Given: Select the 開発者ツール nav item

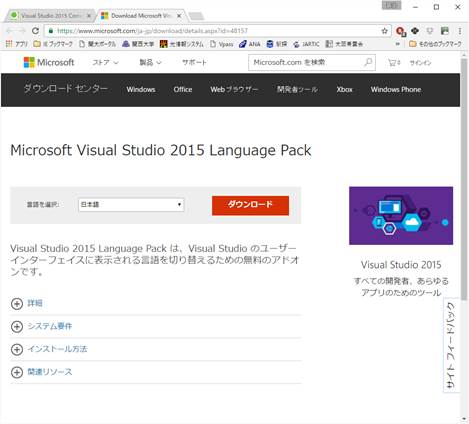Looking at the screenshot, I should [297, 89].
